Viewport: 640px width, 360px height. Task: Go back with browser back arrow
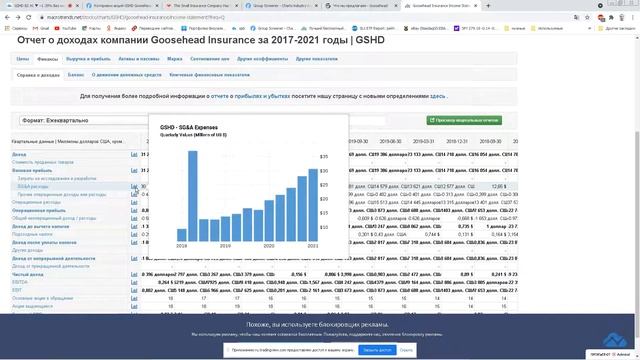(7, 17)
